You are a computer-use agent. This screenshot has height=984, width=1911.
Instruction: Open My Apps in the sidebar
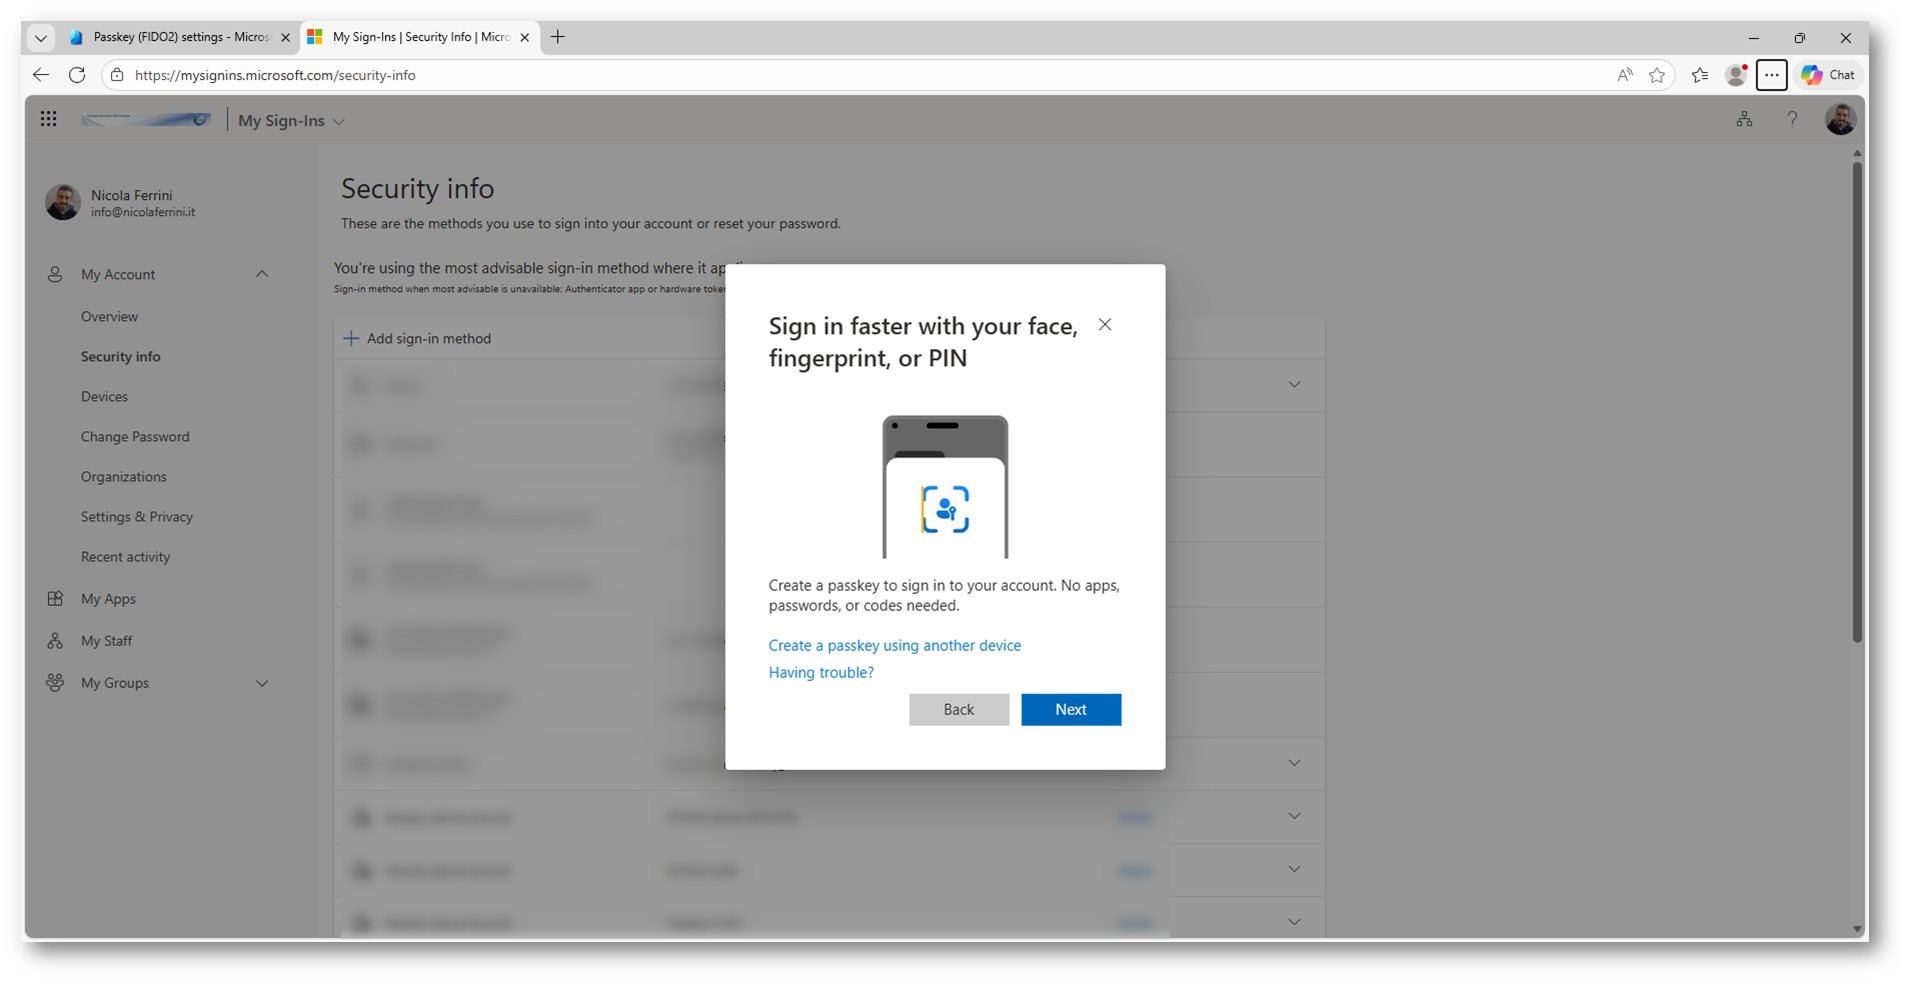click(108, 598)
